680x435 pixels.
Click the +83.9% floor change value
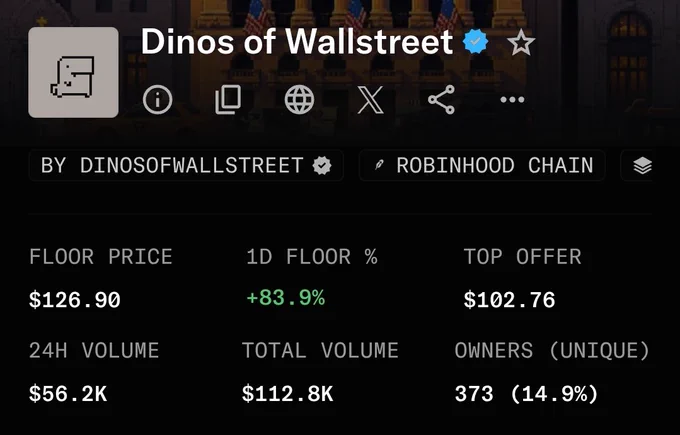[x=285, y=298]
